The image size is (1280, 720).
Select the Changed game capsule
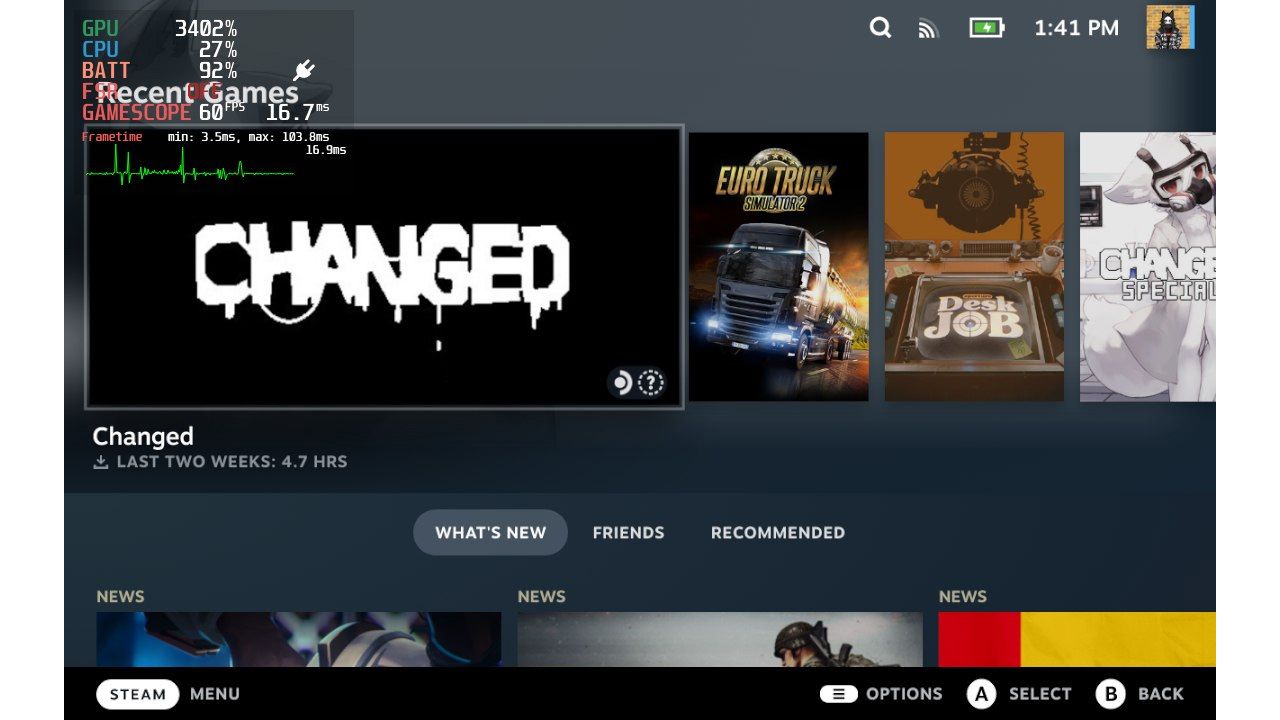click(x=384, y=267)
